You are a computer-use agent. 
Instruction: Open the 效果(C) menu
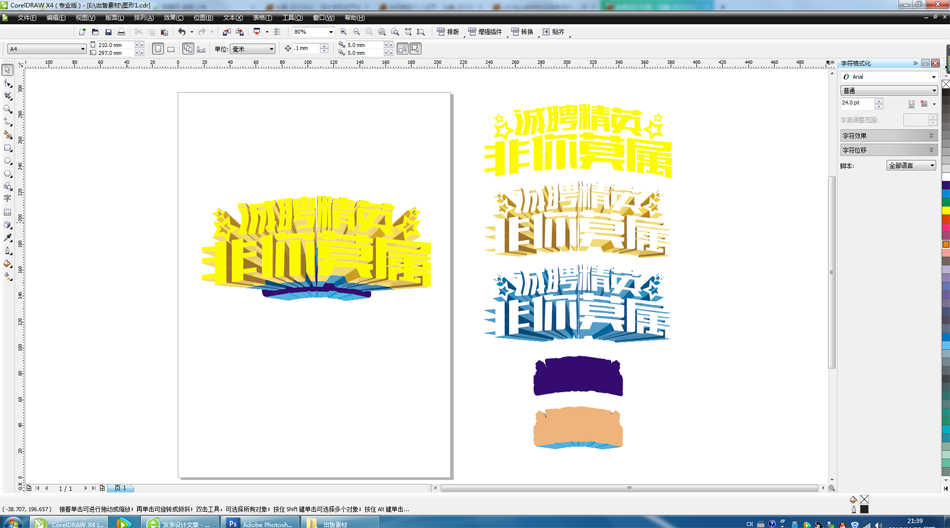tap(173, 18)
